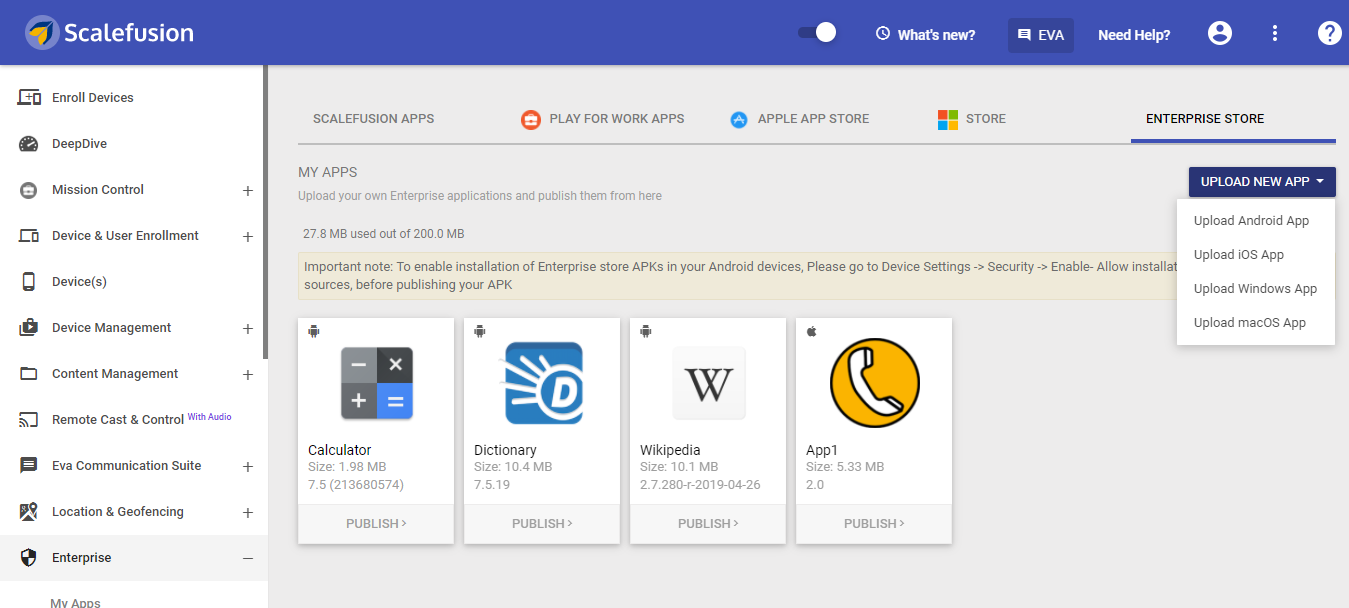Click the Content Management folder icon
The width and height of the screenshot is (1349, 608).
point(29,373)
